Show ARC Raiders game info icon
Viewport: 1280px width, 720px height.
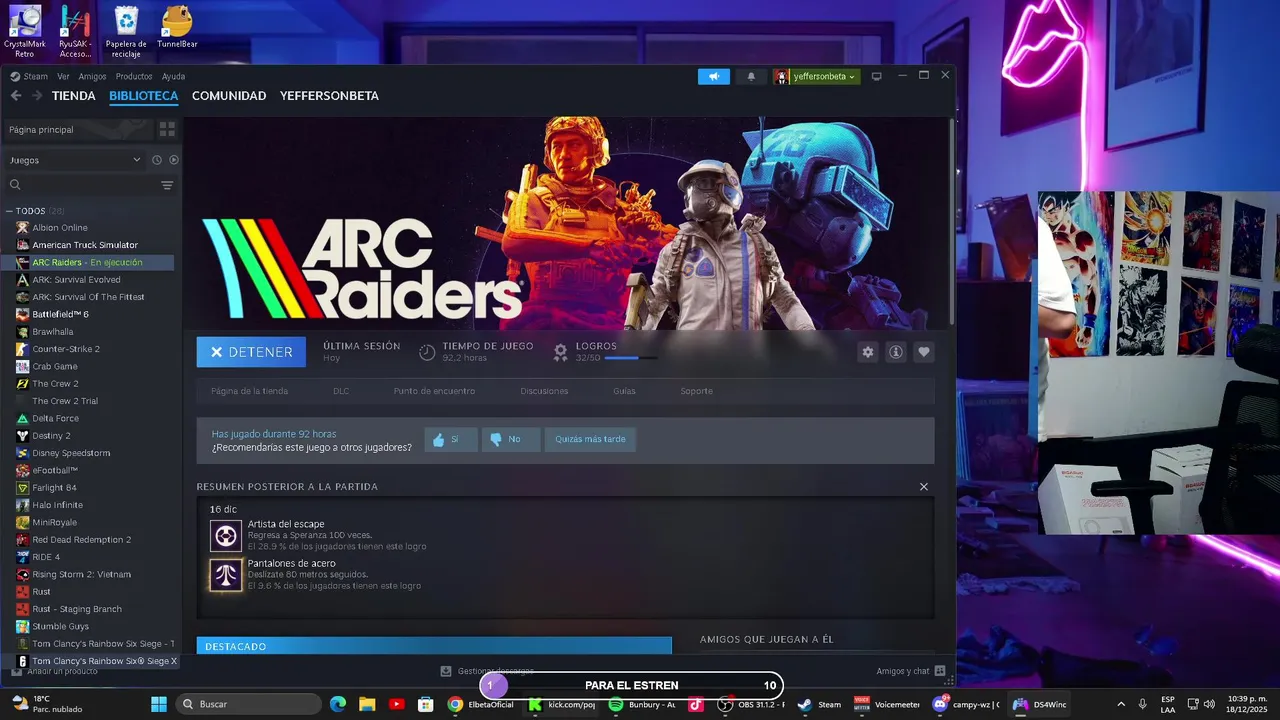(x=896, y=352)
